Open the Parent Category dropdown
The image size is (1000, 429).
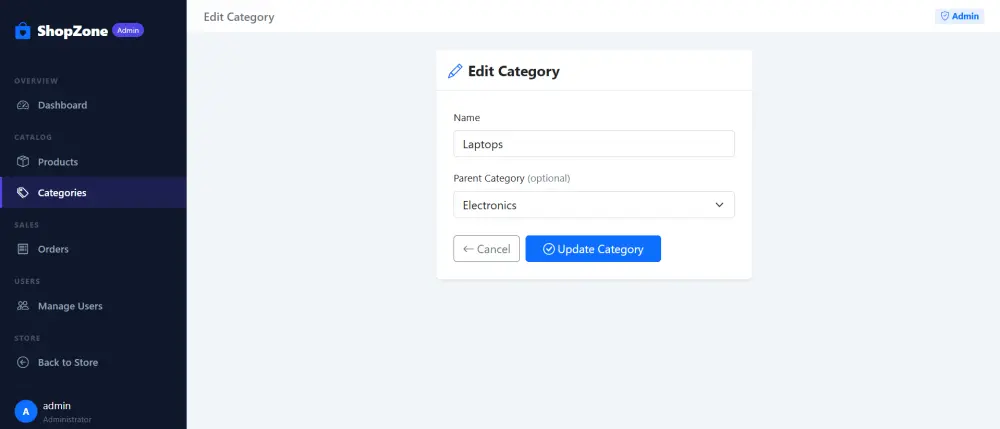coord(594,205)
